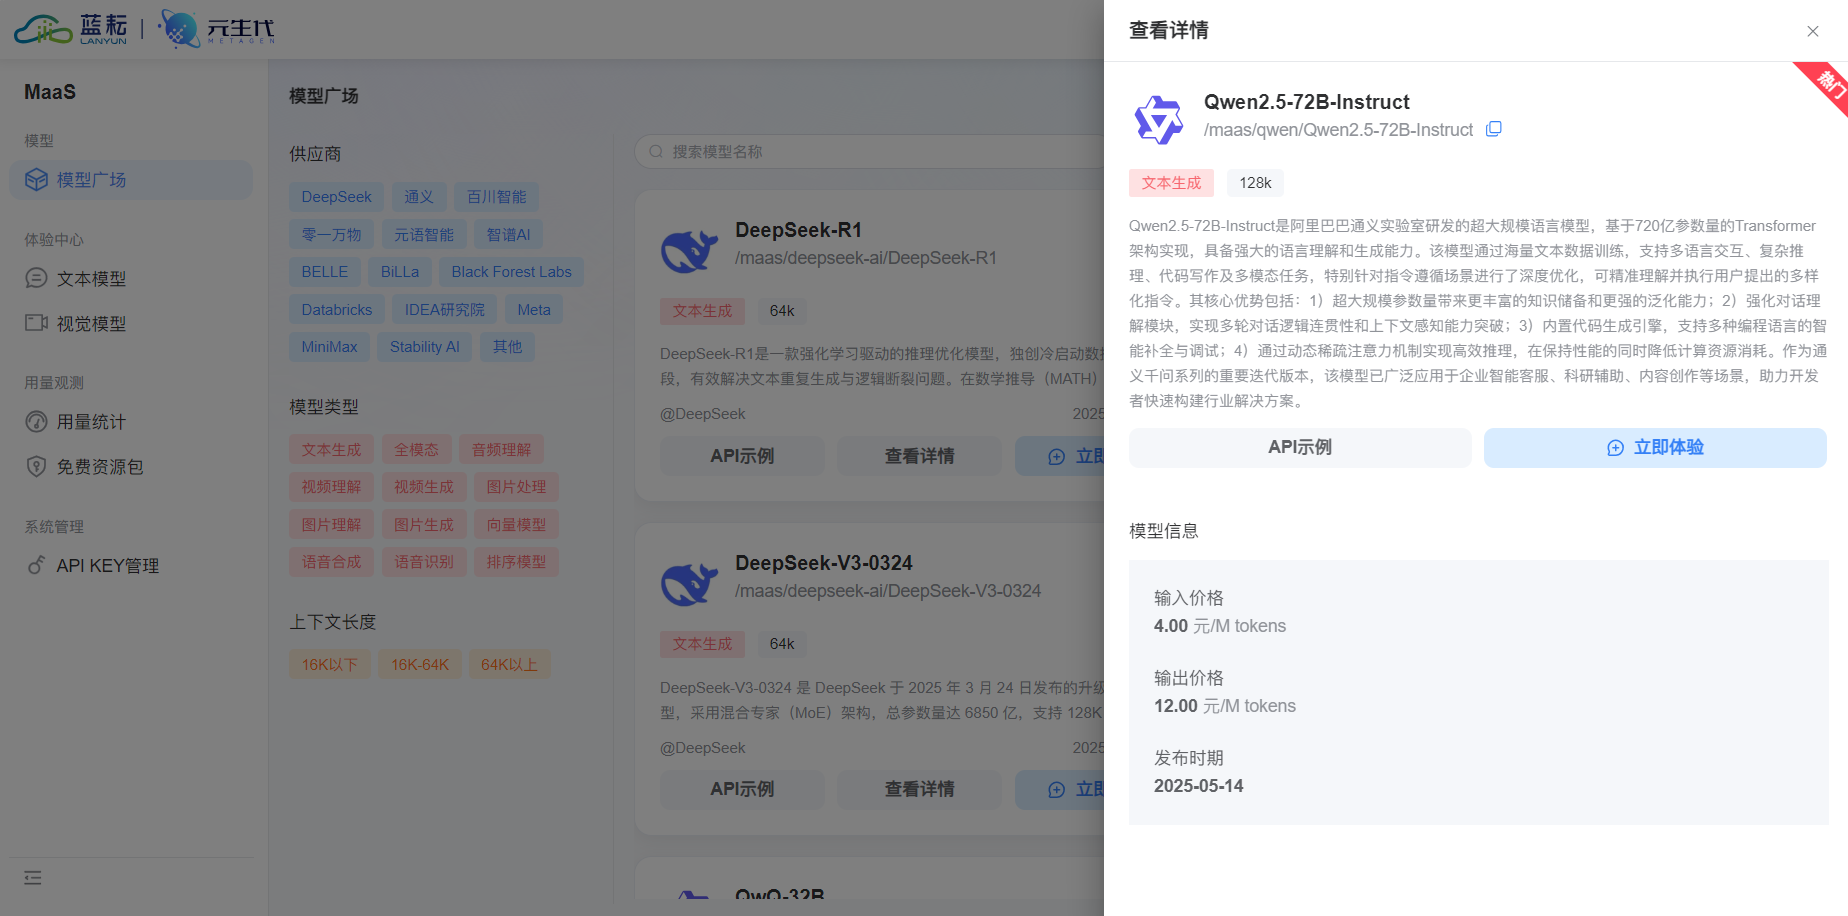The height and width of the screenshot is (916, 1848).
Task: Open API KEY管理 in the sidebar
Action: (131, 566)
